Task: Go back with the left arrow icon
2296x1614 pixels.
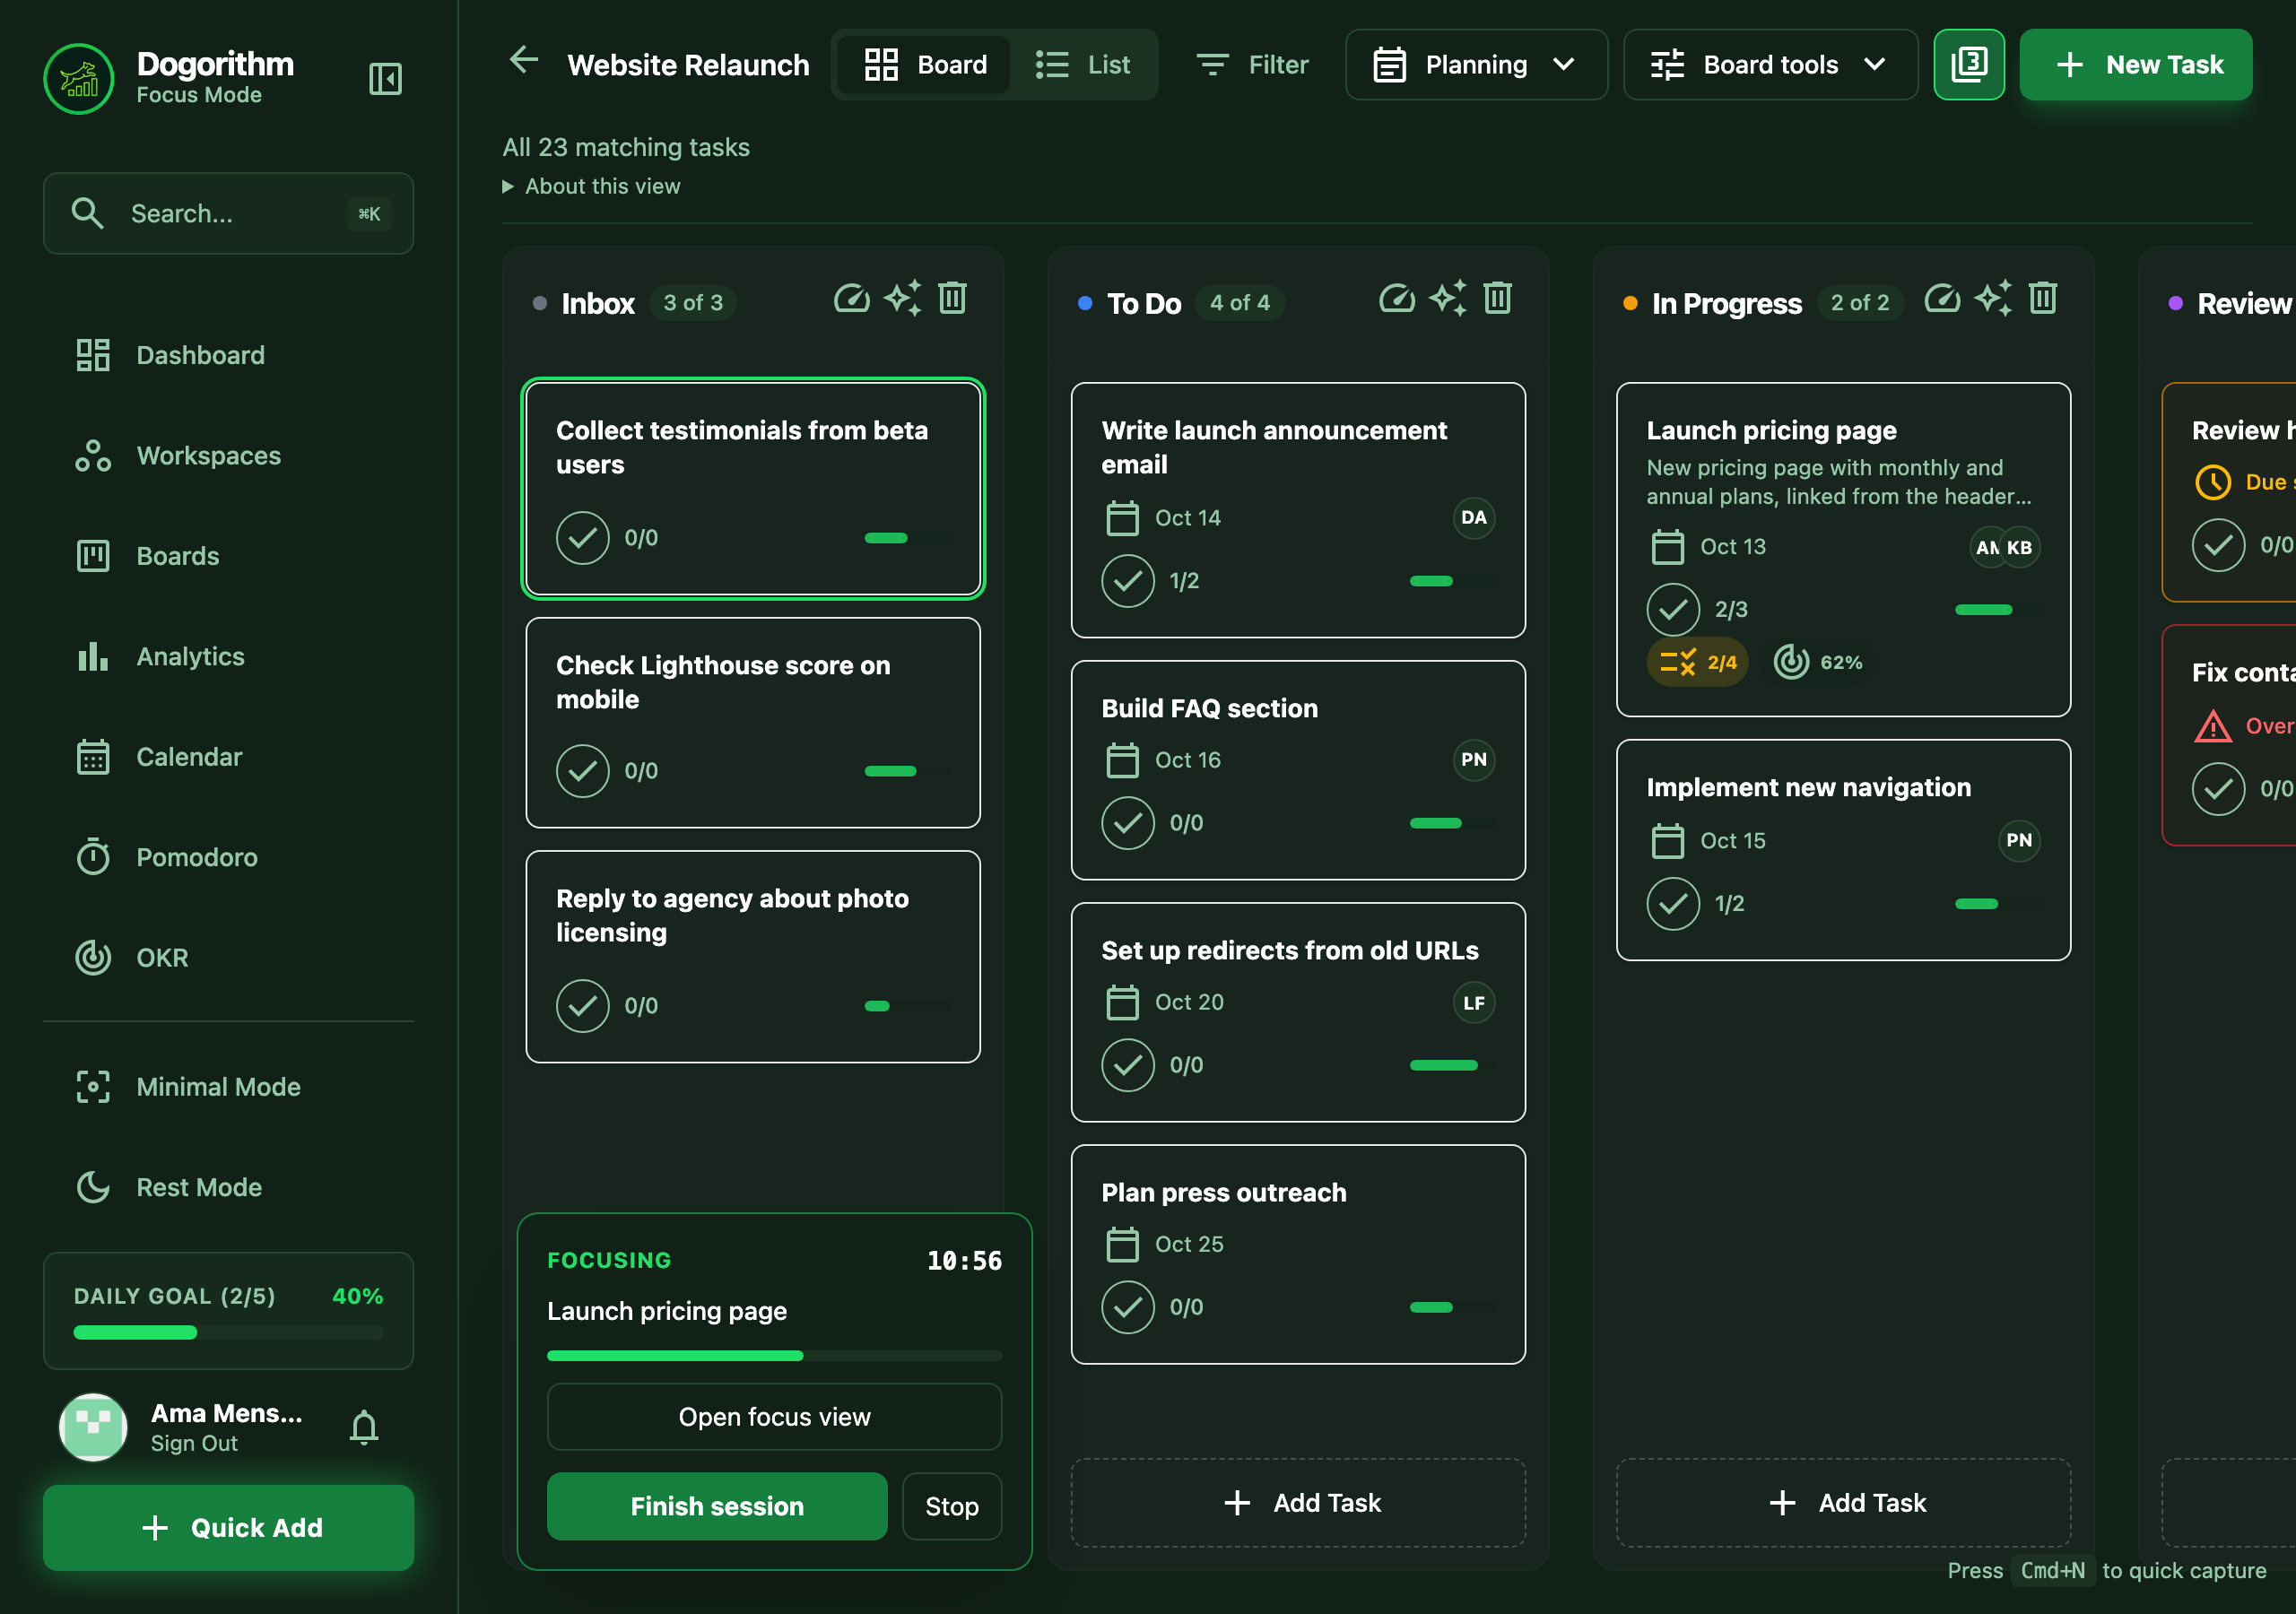Action: (524, 60)
